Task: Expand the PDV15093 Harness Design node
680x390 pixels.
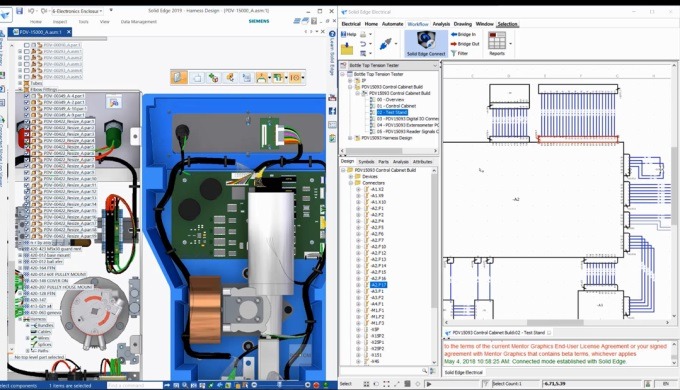Action: tap(350, 138)
